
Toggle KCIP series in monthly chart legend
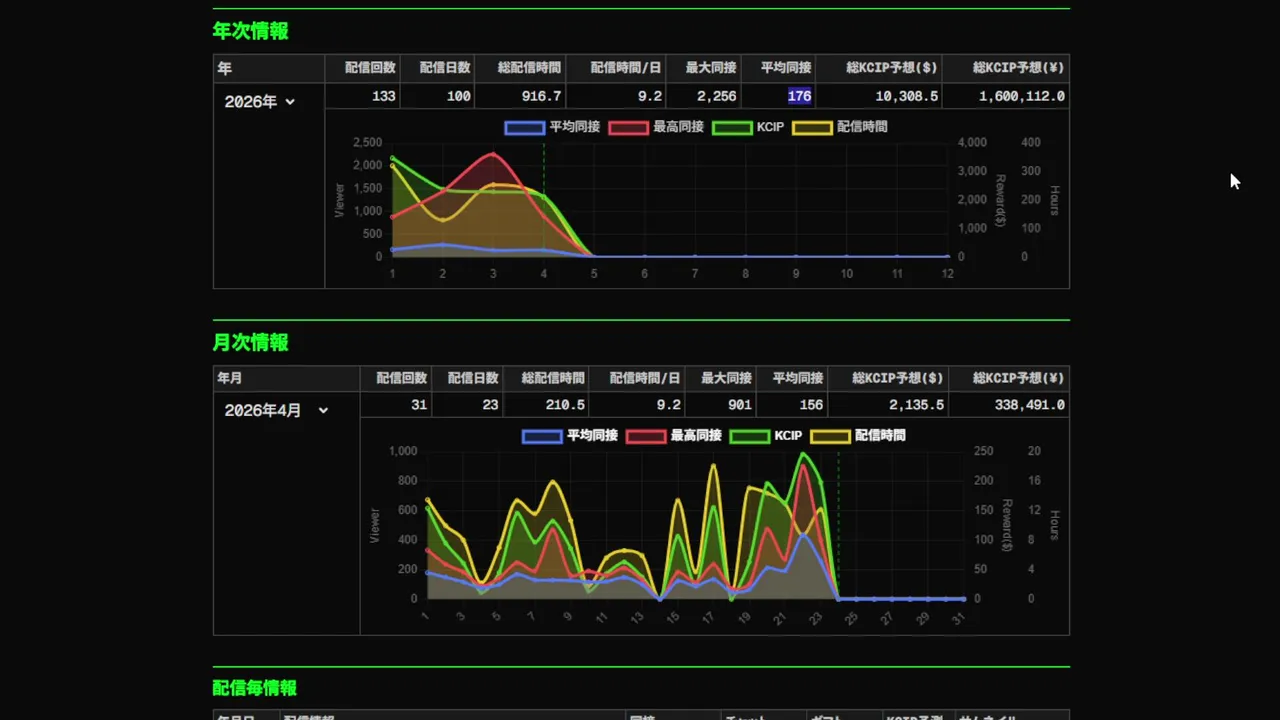tap(766, 436)
